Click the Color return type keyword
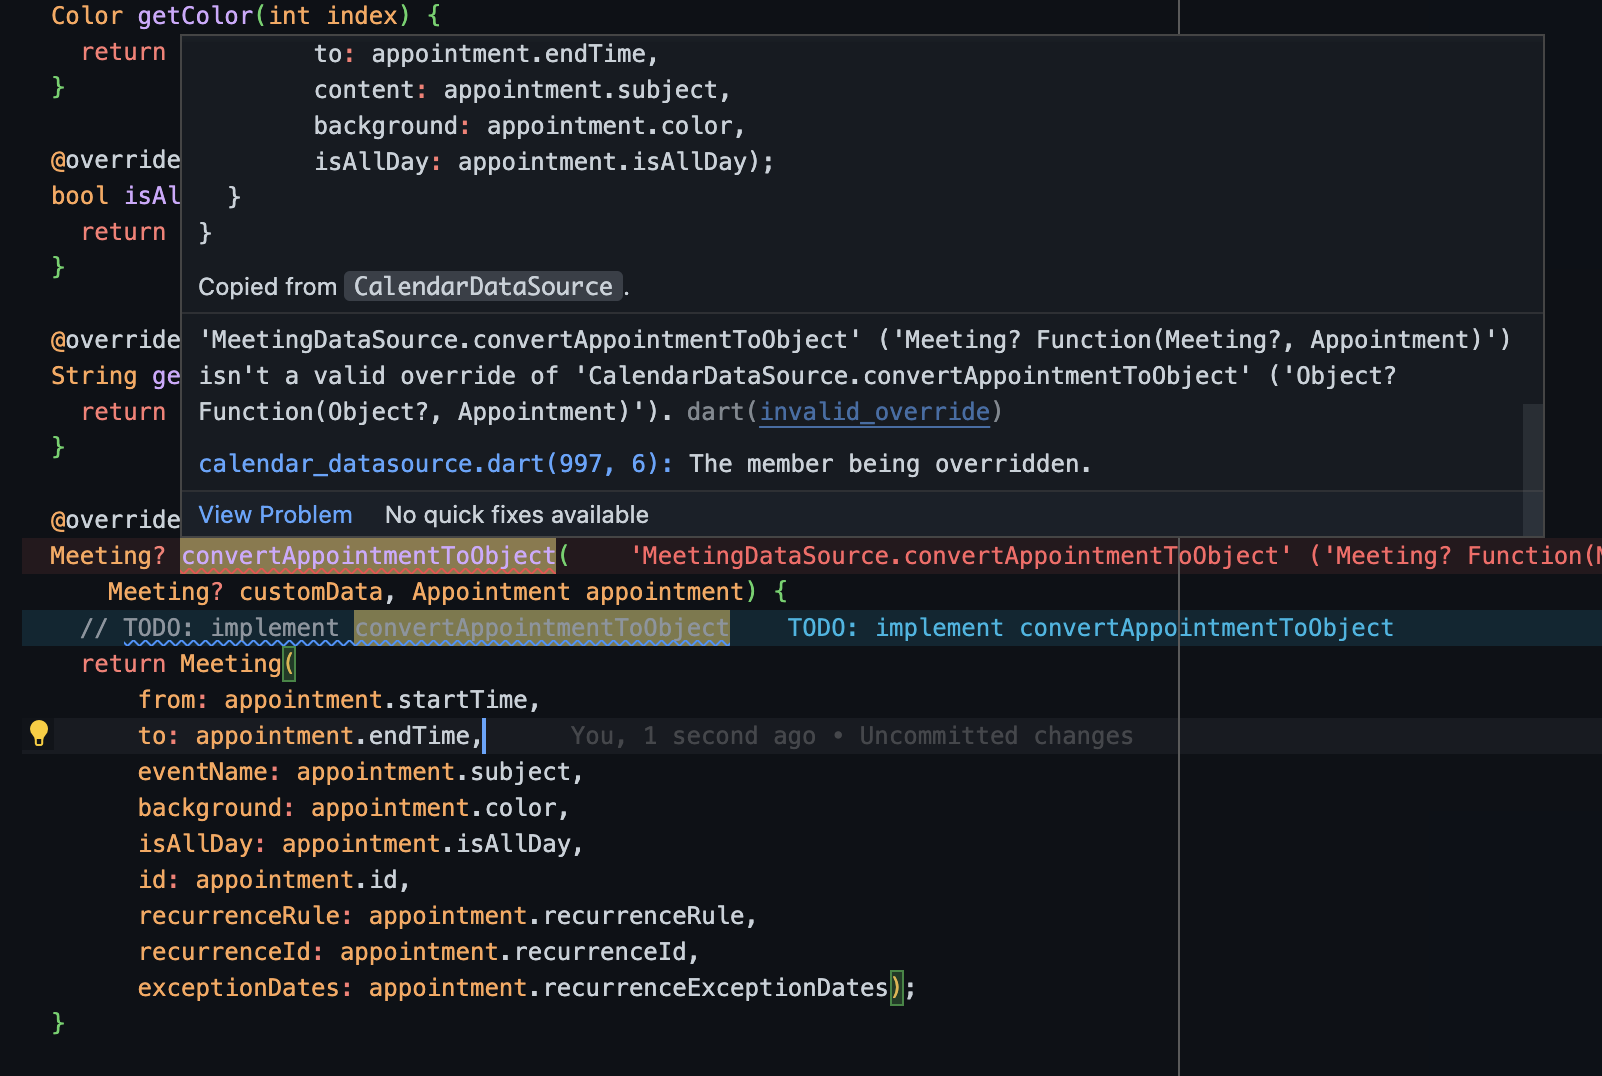Image resolution: width=1602 pixels, height=1076 pixels. (87, 16)
